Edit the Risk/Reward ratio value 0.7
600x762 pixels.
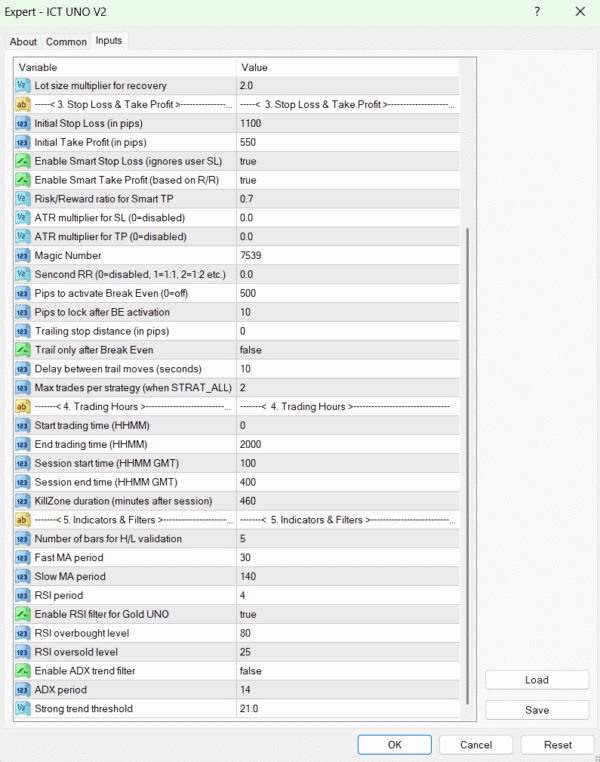click(x=348, y=199)
